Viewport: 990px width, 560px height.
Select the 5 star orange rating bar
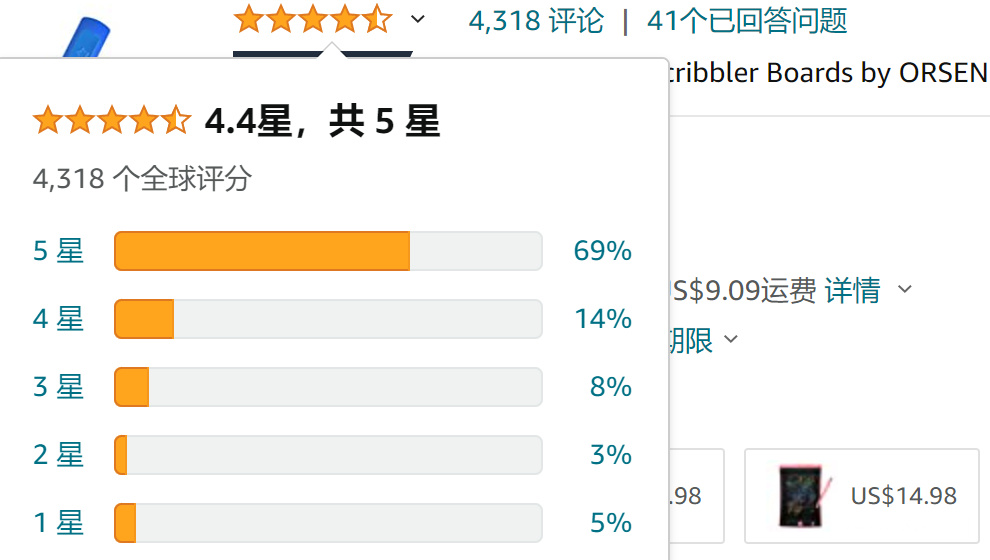[x=328, y=251]
